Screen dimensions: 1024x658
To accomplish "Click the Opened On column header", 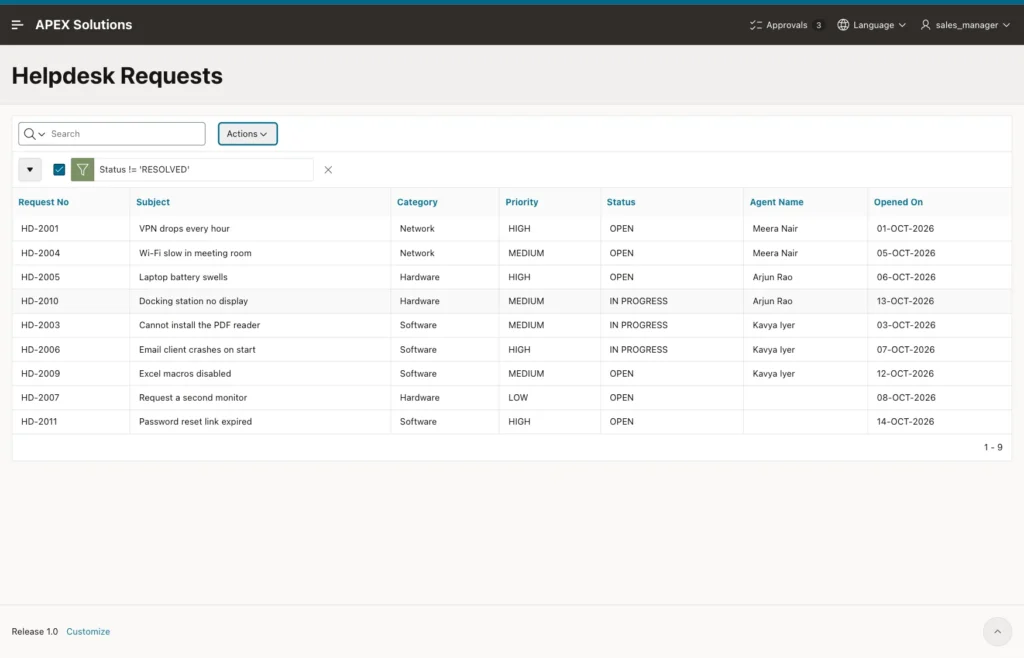I will pos(898,202).
